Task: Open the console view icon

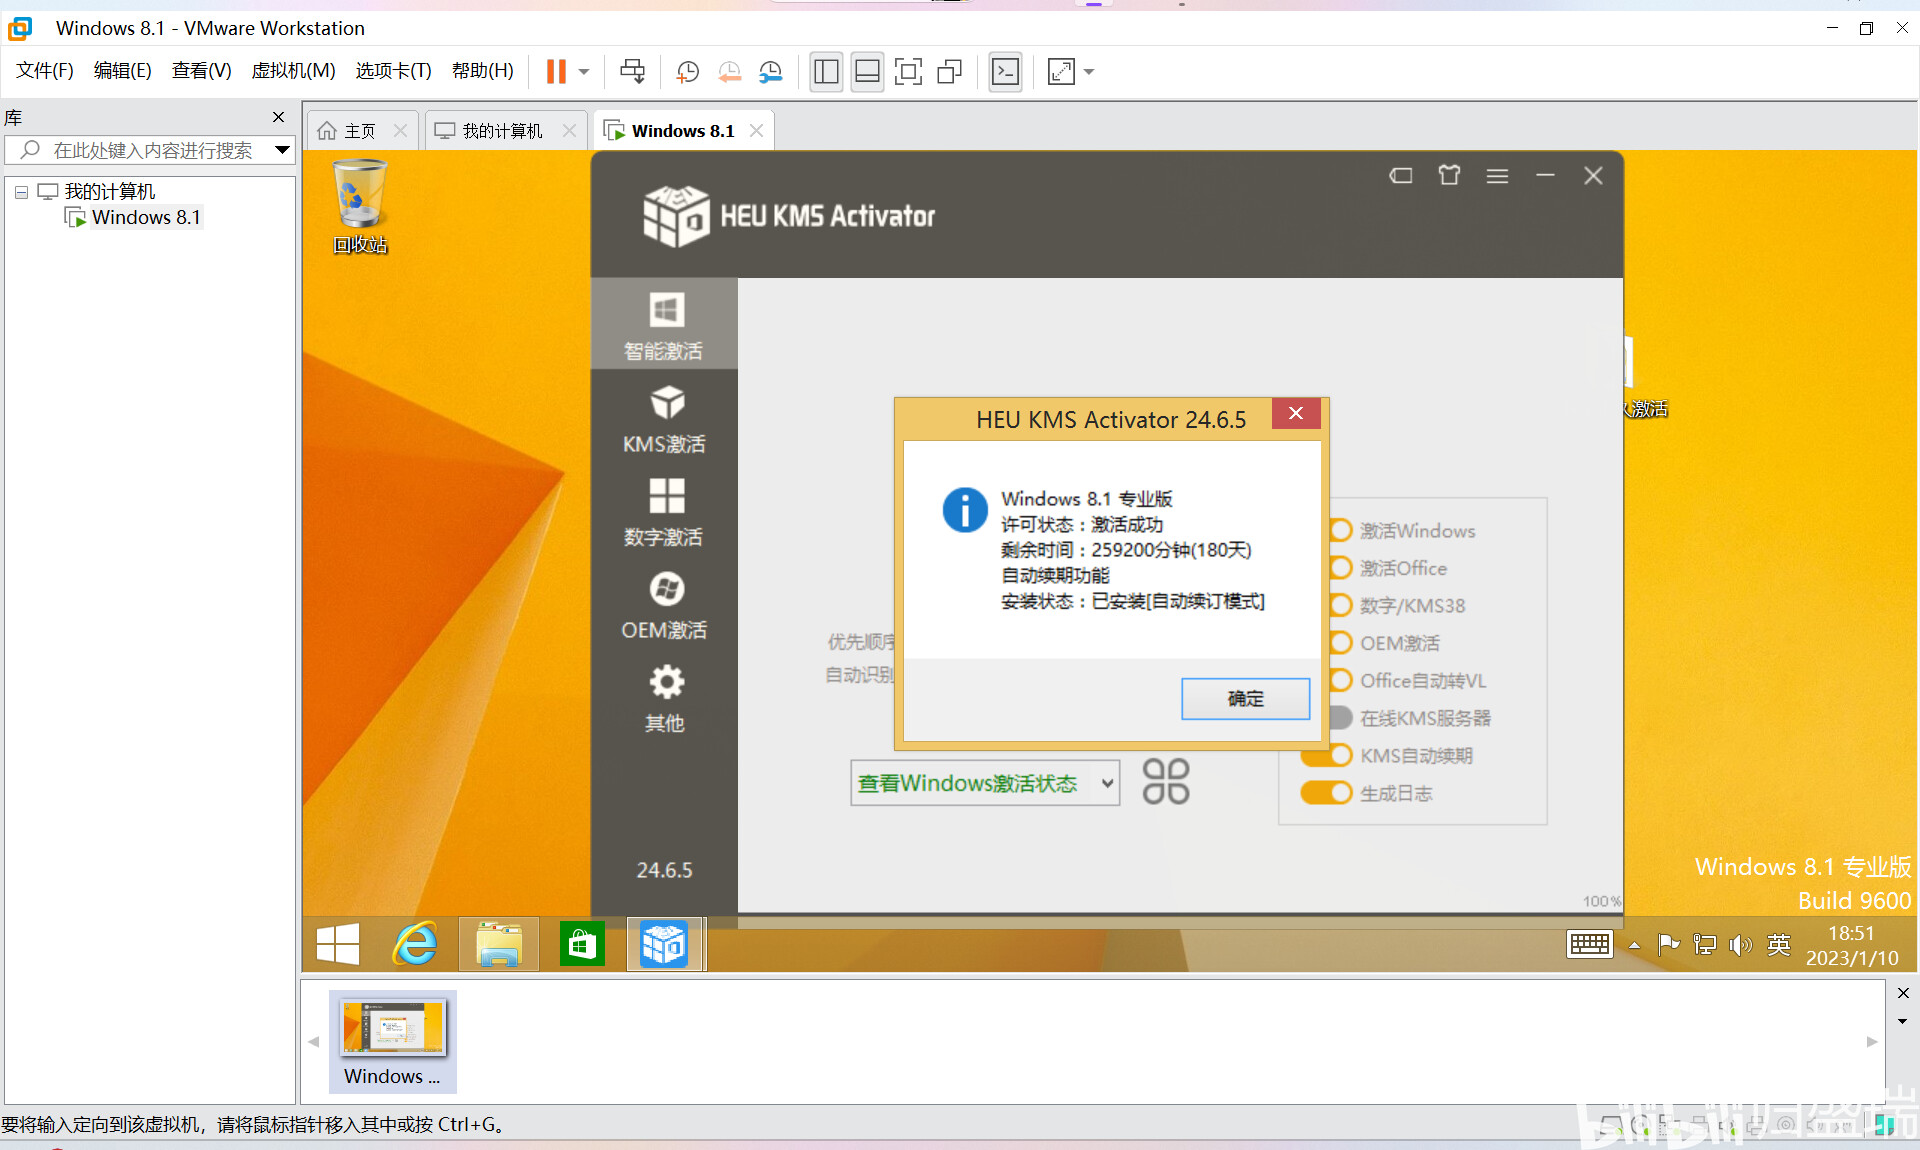Action: point(1005,71)
